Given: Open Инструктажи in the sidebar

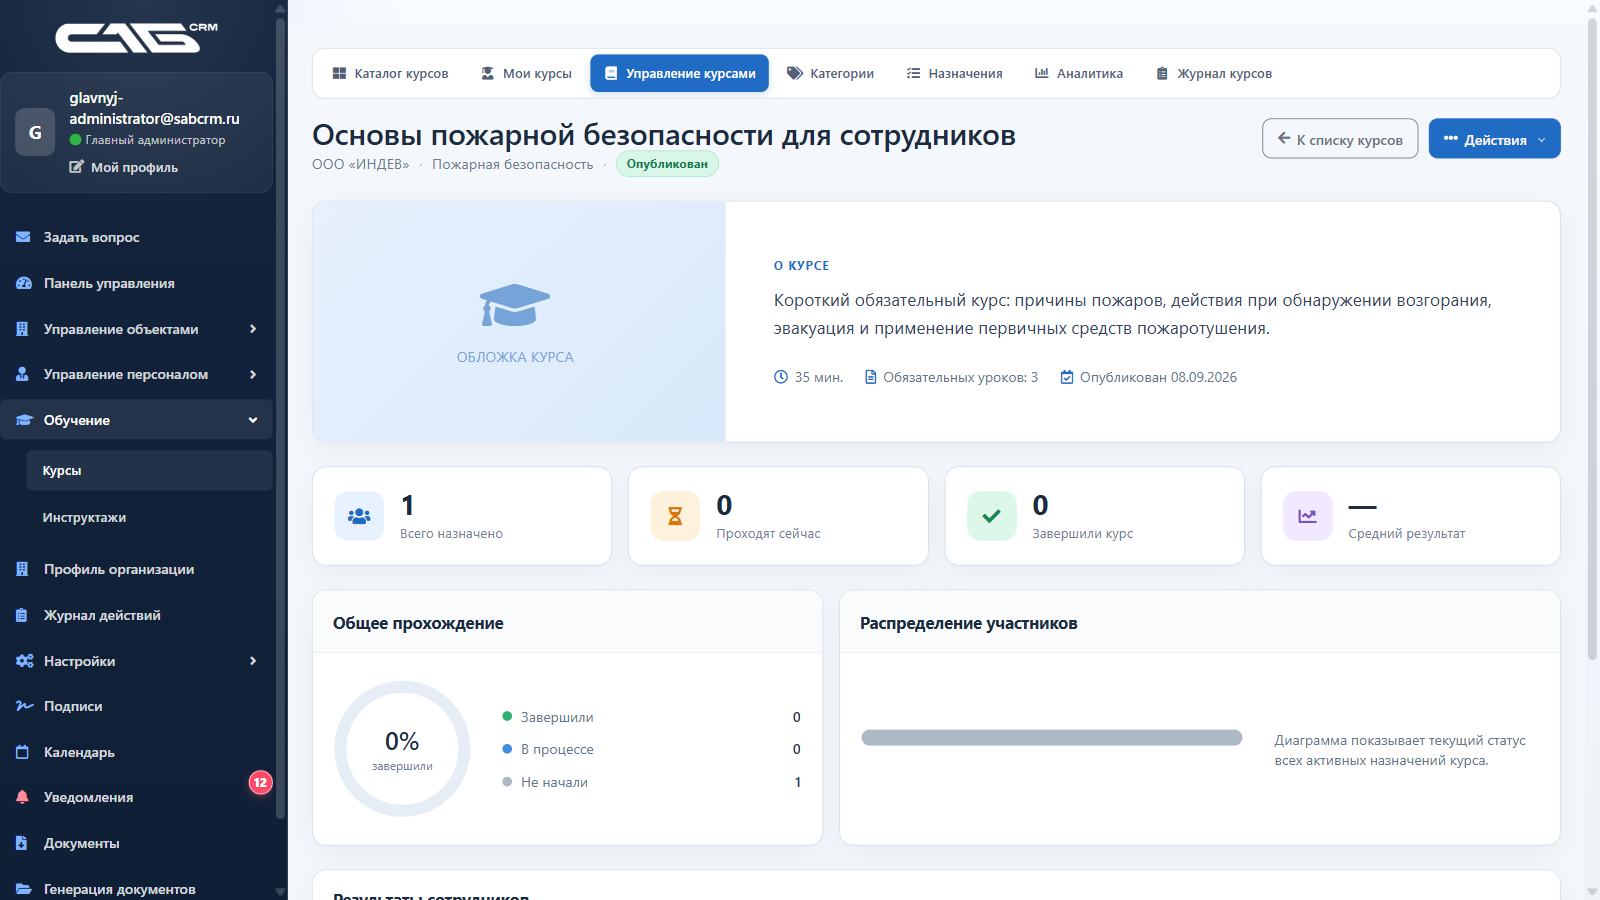Looking at the screenshot, I should [149, 517].
